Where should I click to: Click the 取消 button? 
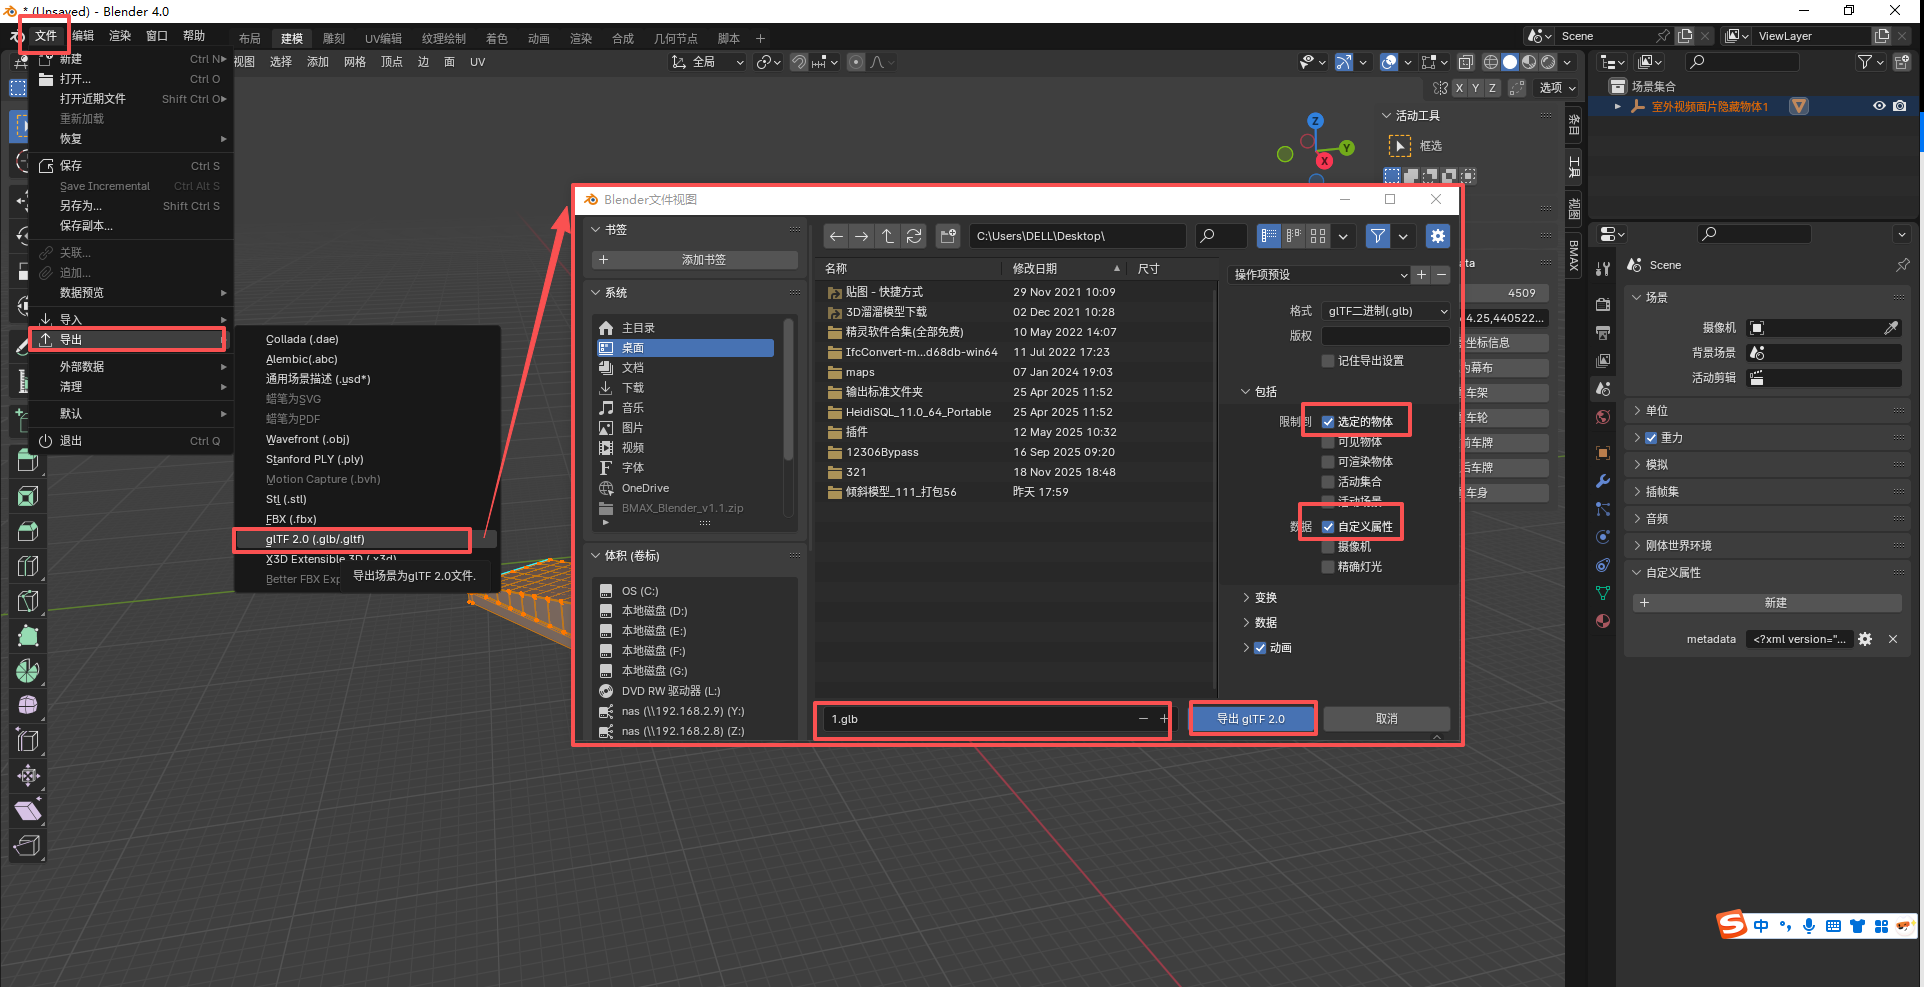(1386, 719)
